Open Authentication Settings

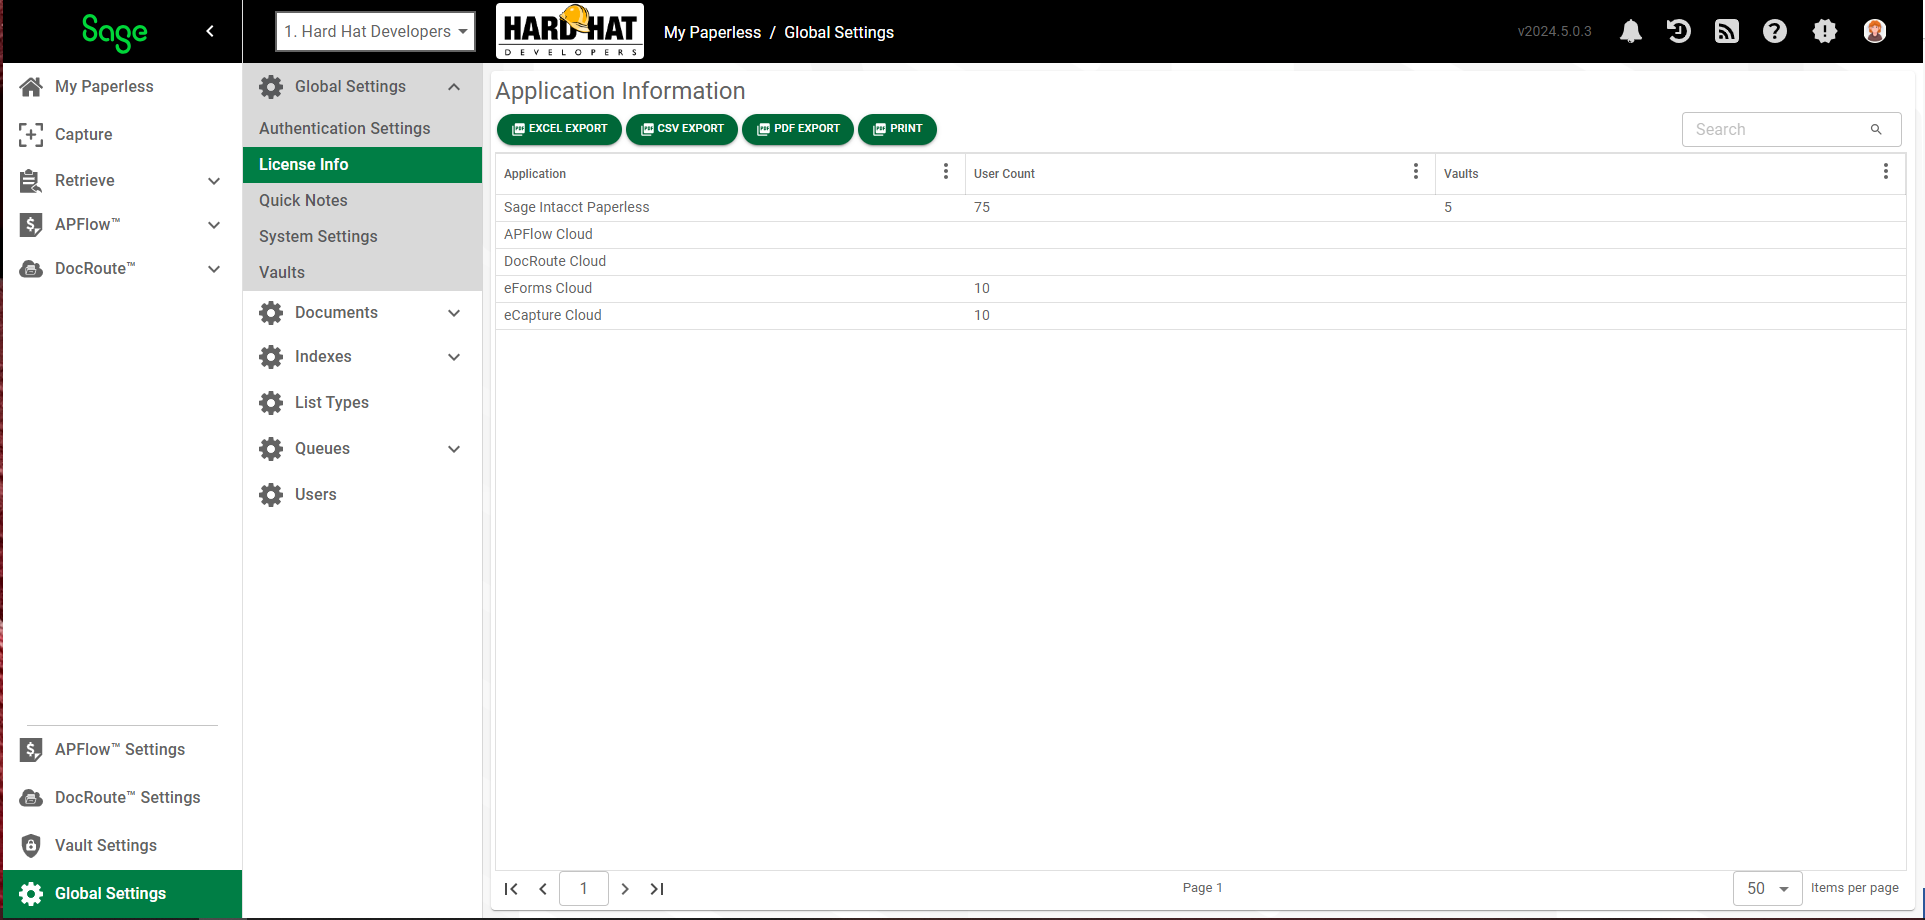click(x=362, y=128)
